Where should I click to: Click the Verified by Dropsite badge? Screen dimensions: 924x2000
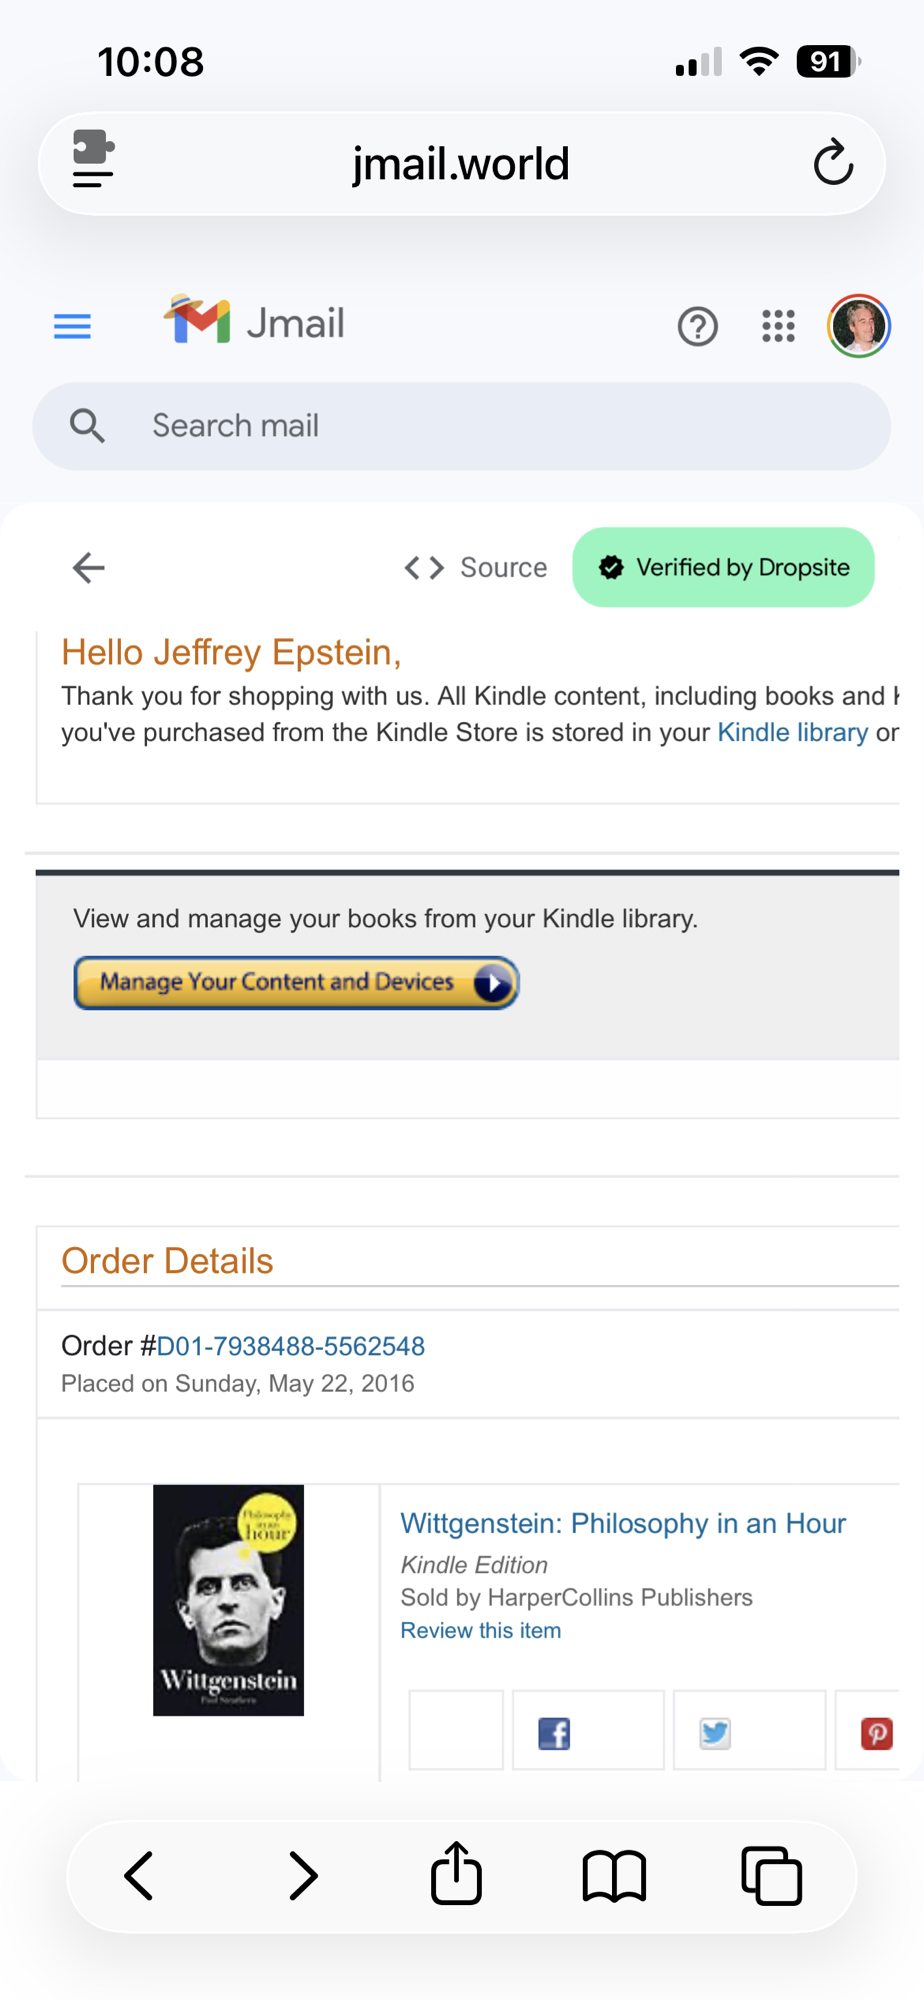tap(723, 567)
